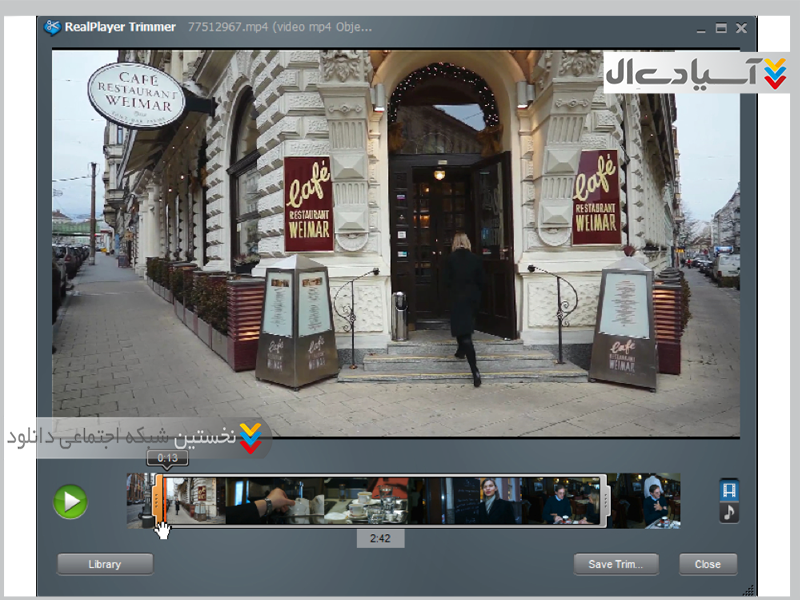The height and width of the screenshot is (600, 800).
Task: Click timeline frame of woman in dark coat
Action: [x=490, y=500]
